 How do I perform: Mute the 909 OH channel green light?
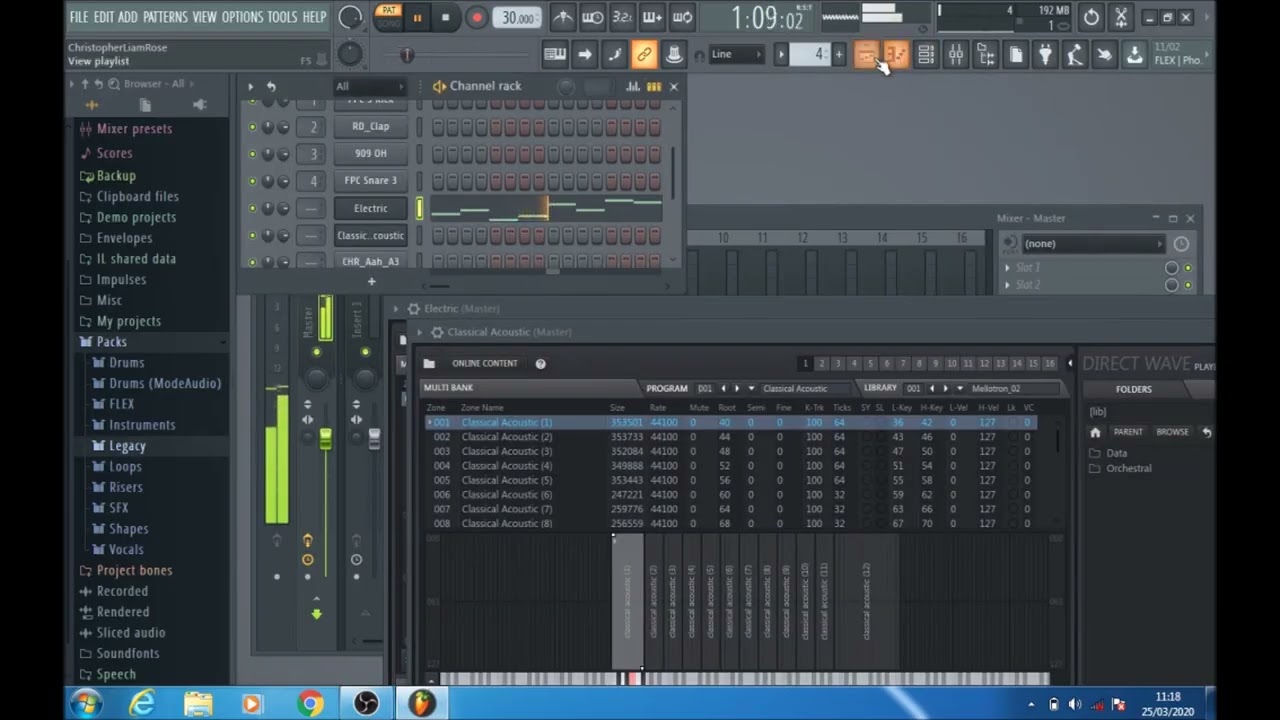252,154
